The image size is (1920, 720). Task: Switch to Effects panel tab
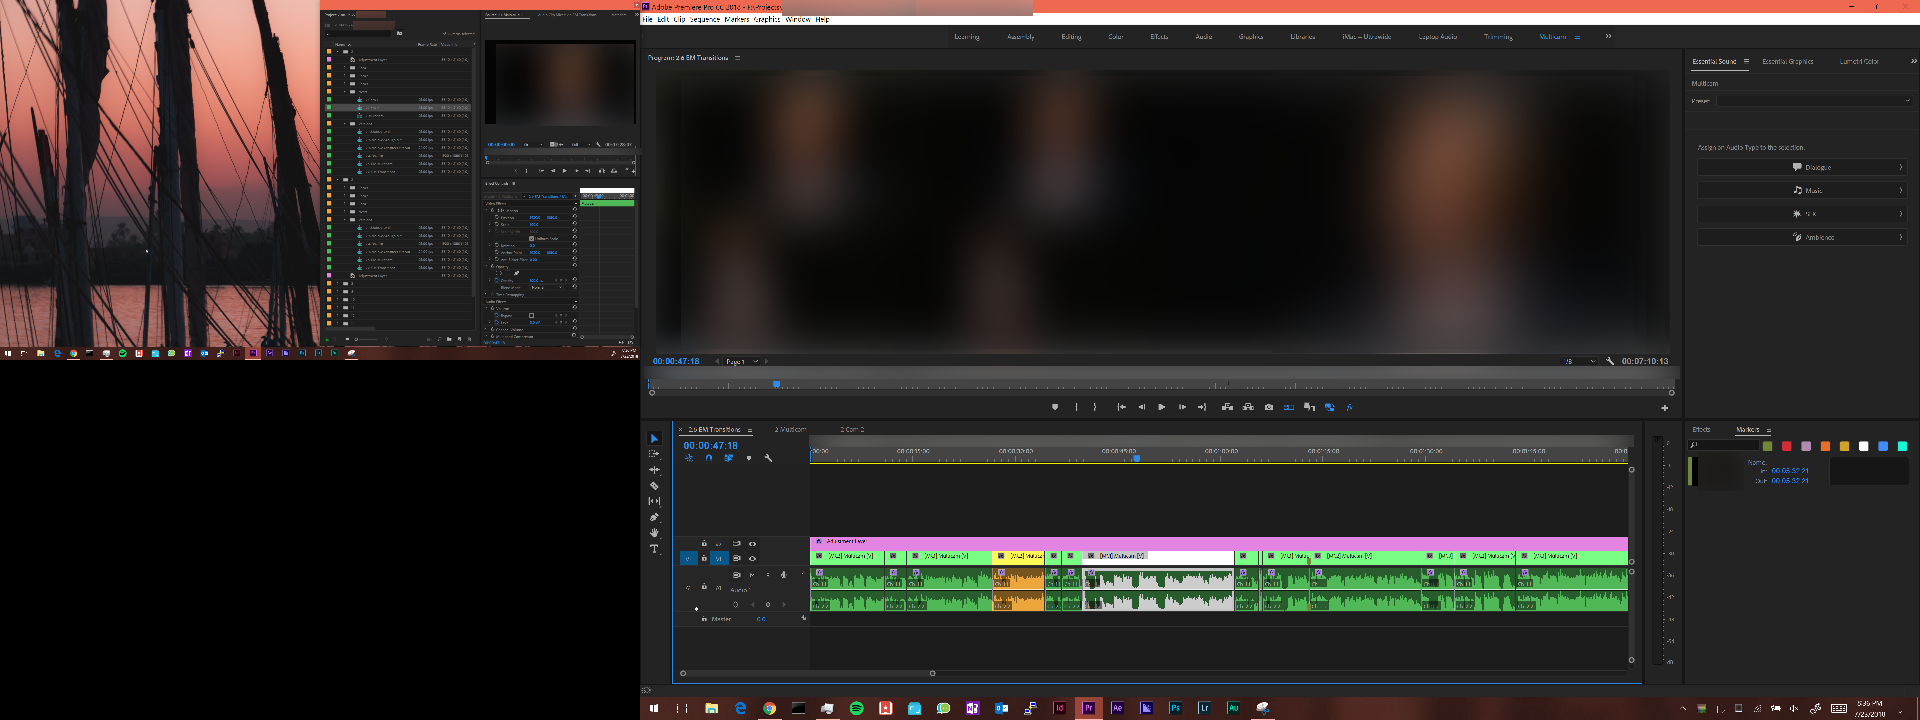click(1701, 430)
